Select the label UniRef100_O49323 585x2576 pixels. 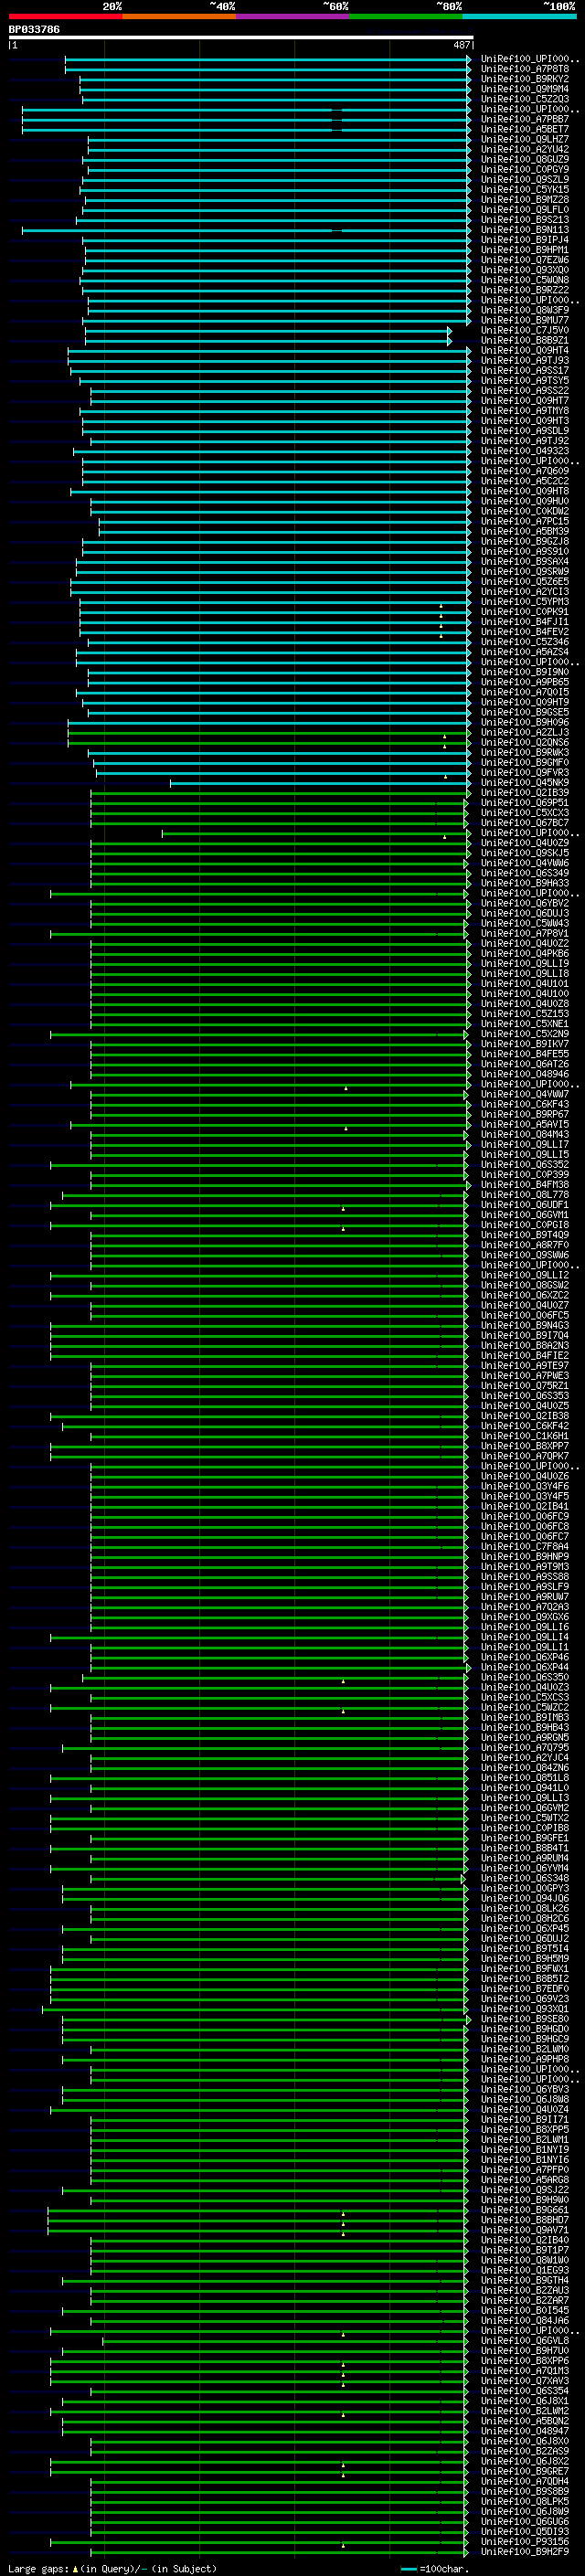525,451
